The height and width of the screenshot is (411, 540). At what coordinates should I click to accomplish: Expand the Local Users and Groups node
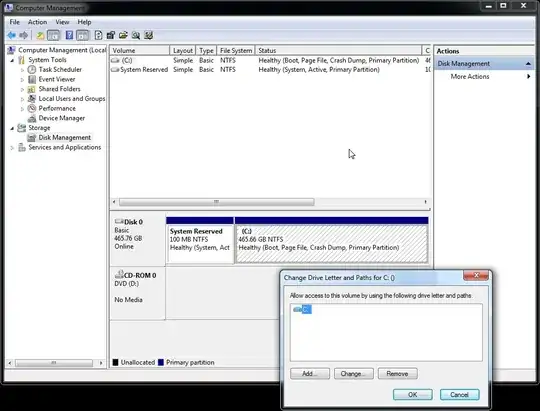point(22,99)
